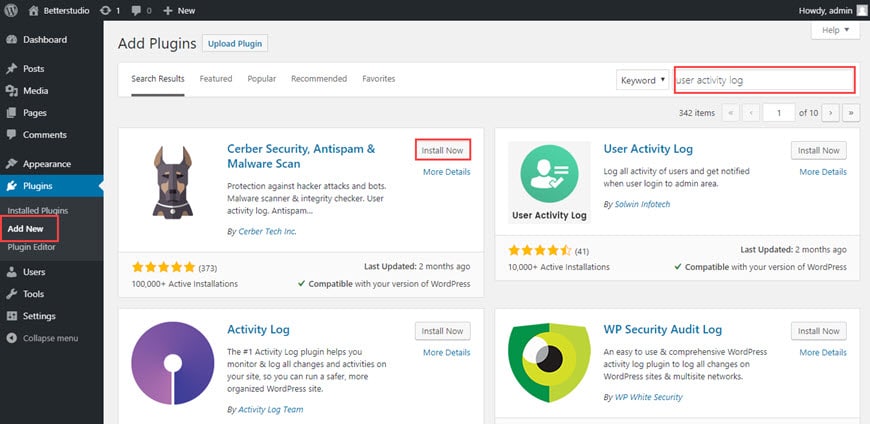View More Details for WP Security Audit Log
870x424 pixels.
(x=823, y=352)
